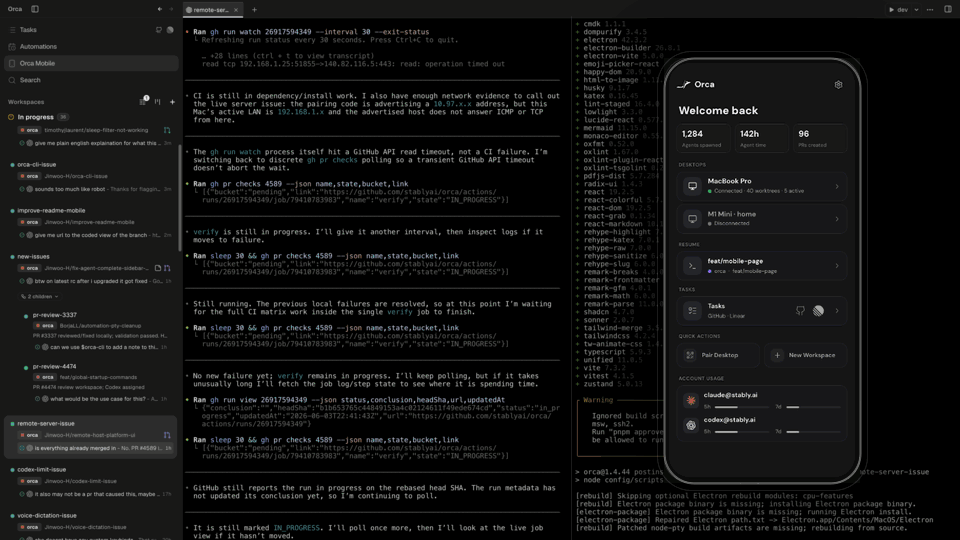
Task: Open the 96 PRs created stat card
Action: [819, 138]
